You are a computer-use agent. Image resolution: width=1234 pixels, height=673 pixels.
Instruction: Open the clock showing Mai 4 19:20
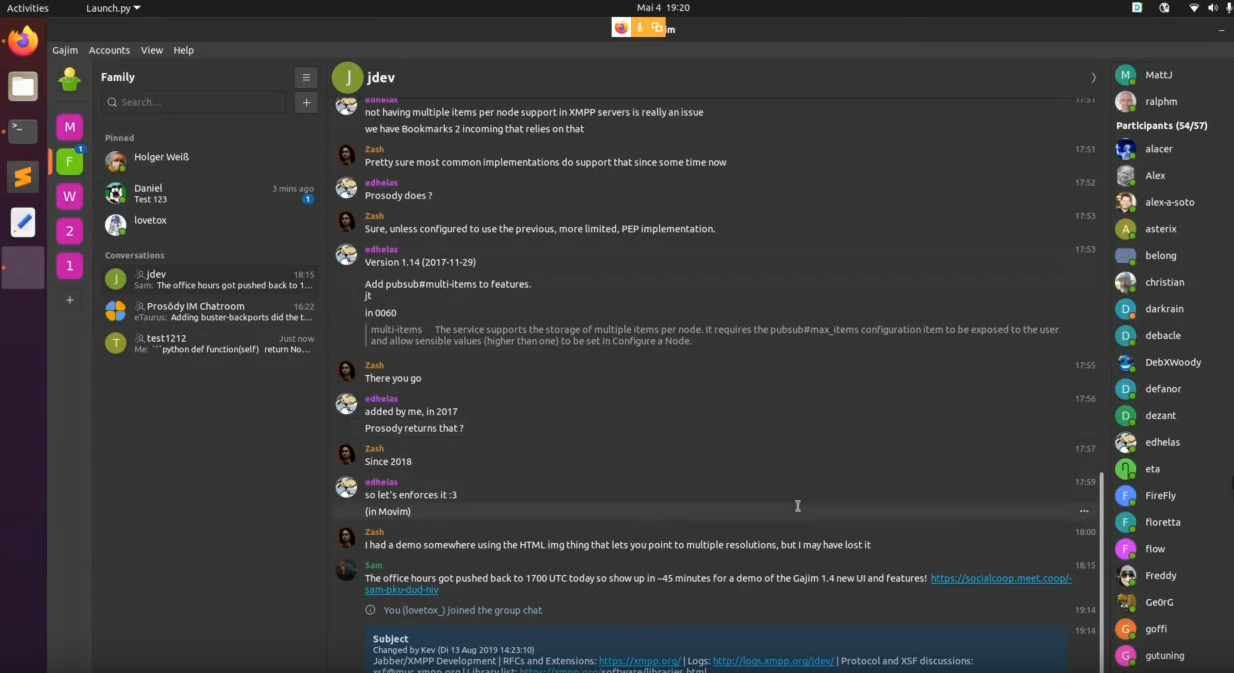click(663, 8)
